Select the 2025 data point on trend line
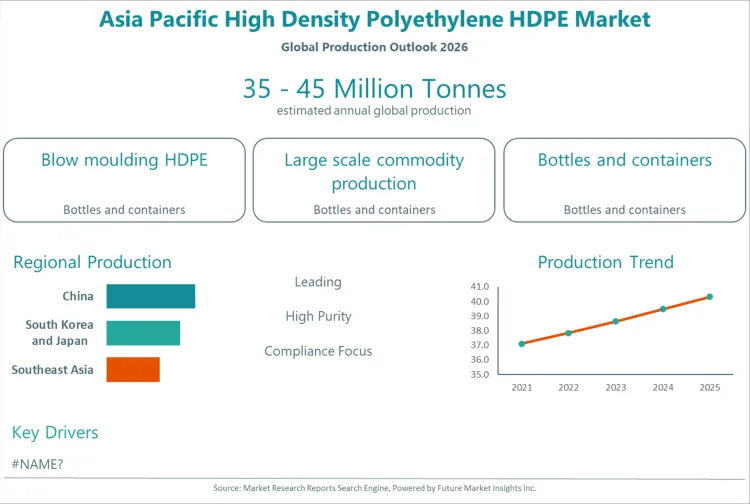 (x=710, y=297)
